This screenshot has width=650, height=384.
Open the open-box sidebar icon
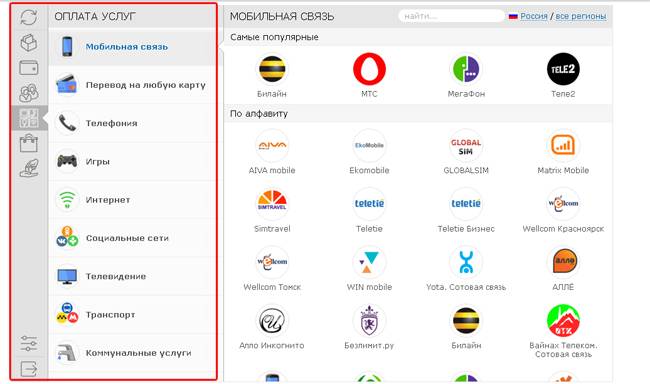tap(29, 42)
